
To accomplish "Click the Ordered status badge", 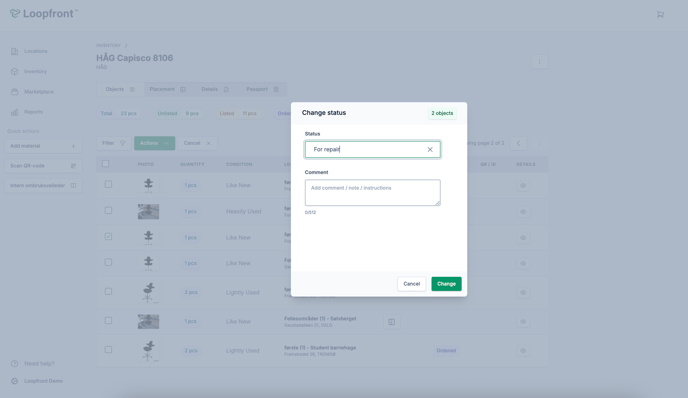I will 446,351.
